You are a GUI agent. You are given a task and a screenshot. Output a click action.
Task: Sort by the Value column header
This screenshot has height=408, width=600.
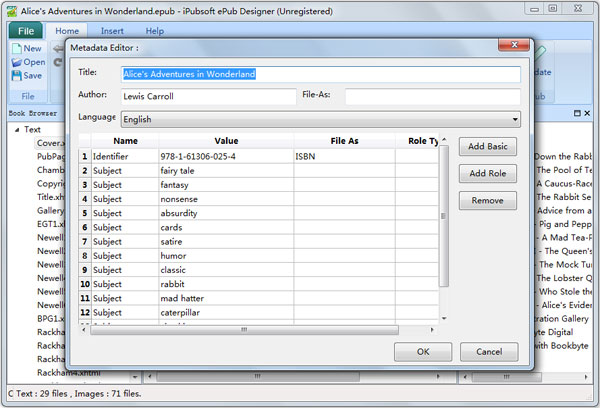[226, 141]
